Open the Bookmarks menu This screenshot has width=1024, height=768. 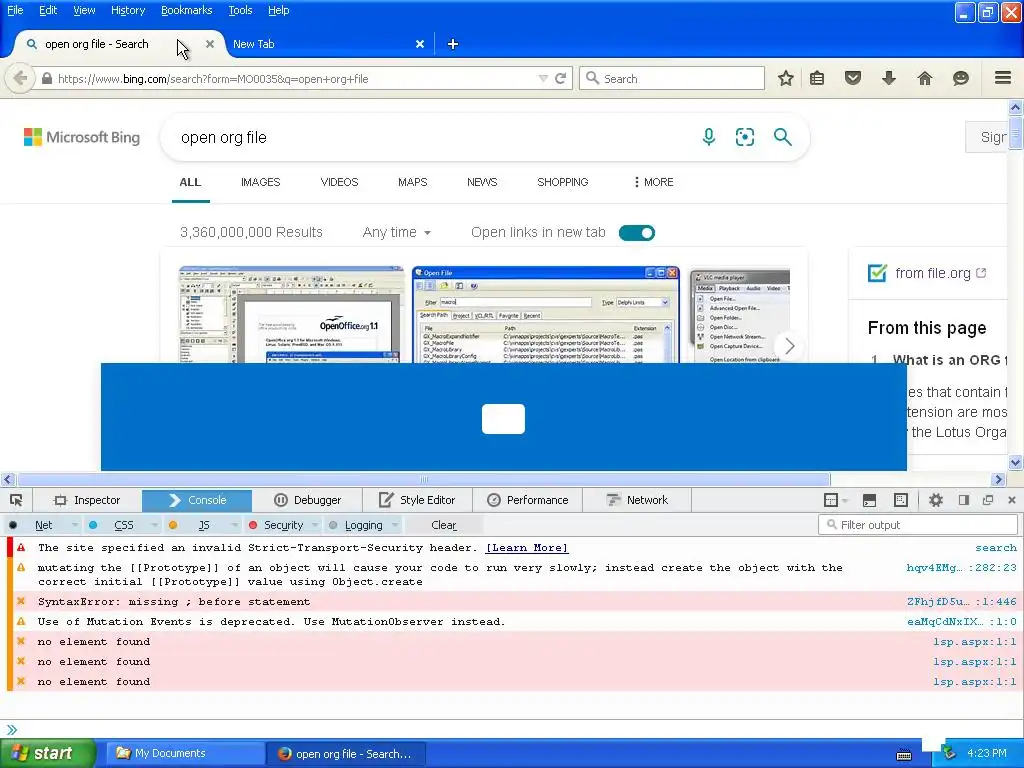[x=186, y=10]
